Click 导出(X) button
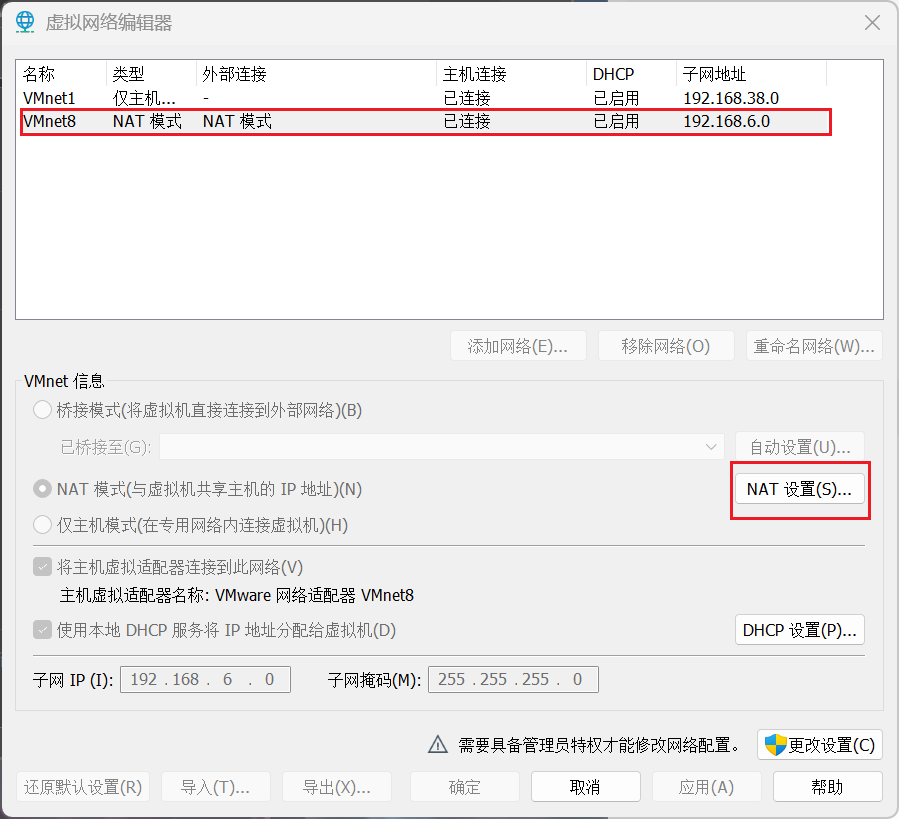The width and height of the screenshot is (899, 819). point(337,787)
